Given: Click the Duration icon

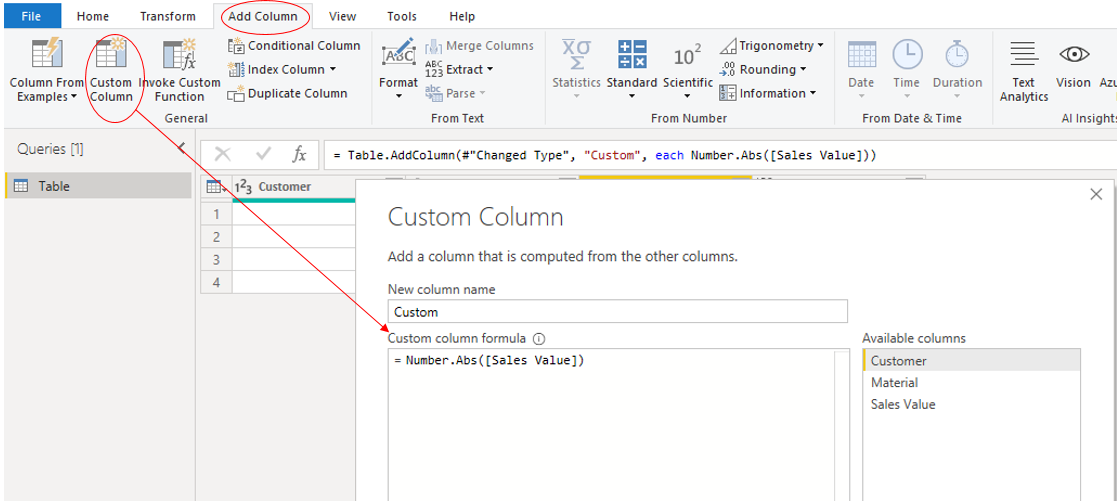Looking at the screenshot, I should 957,54.
